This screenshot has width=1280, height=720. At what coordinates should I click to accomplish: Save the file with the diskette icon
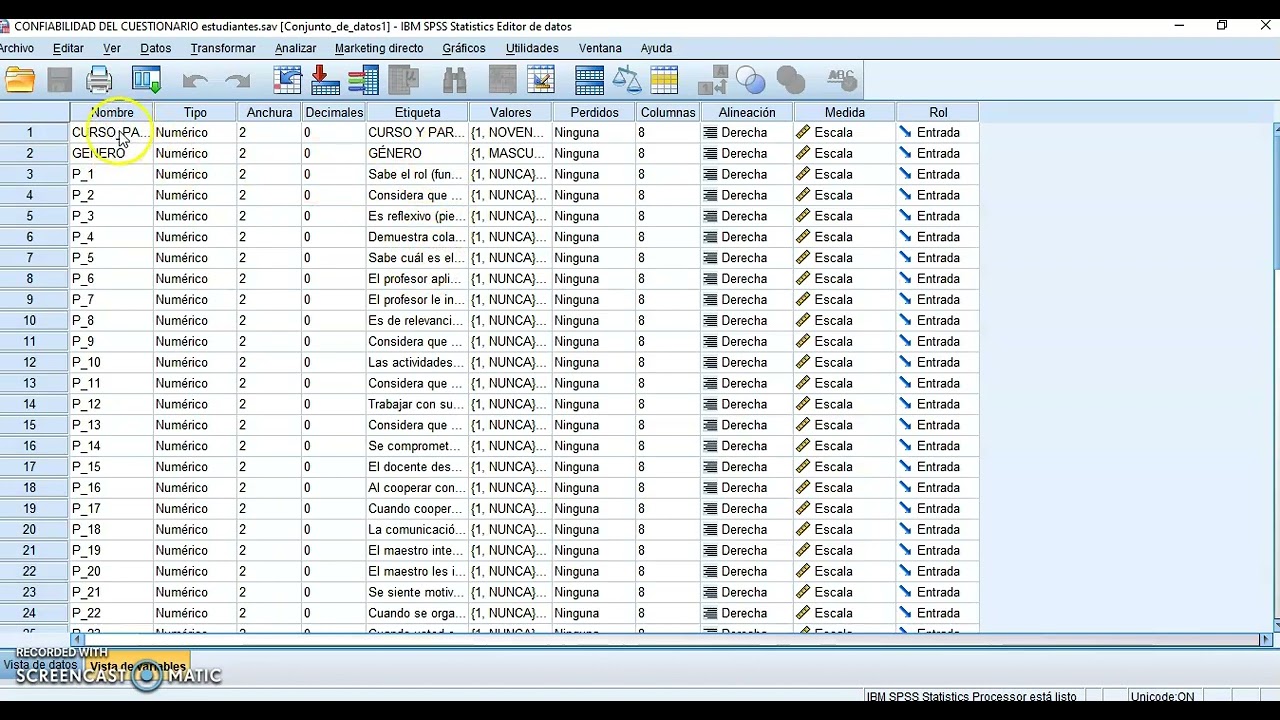pyautogui.click(x=59, y=80)
